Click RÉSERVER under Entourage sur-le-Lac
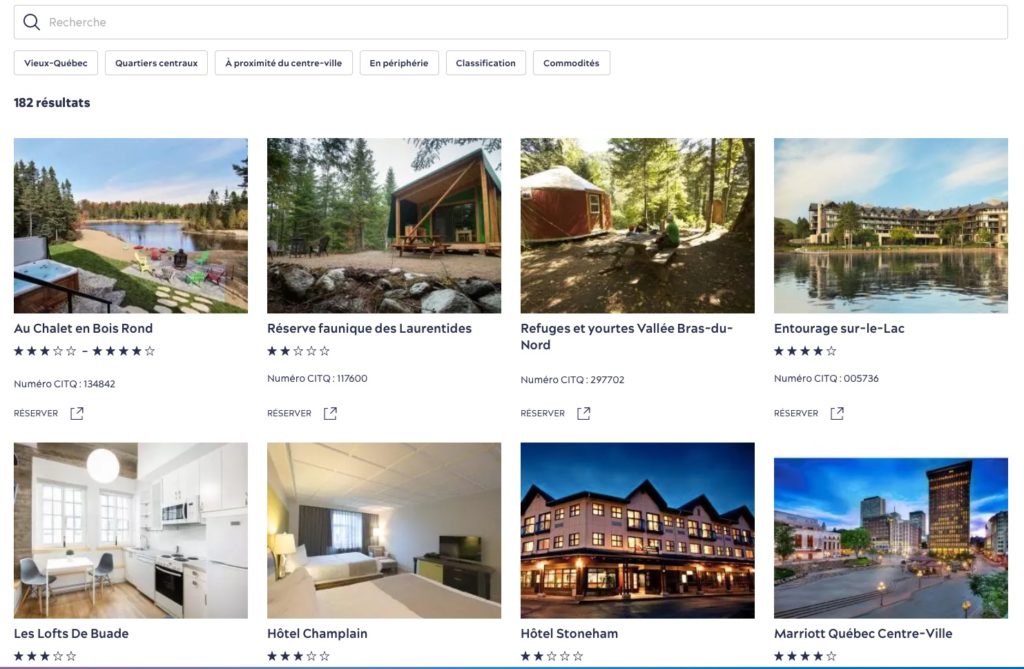The width and height of the screenshot is (1024, 669). (x=796, y=413)
